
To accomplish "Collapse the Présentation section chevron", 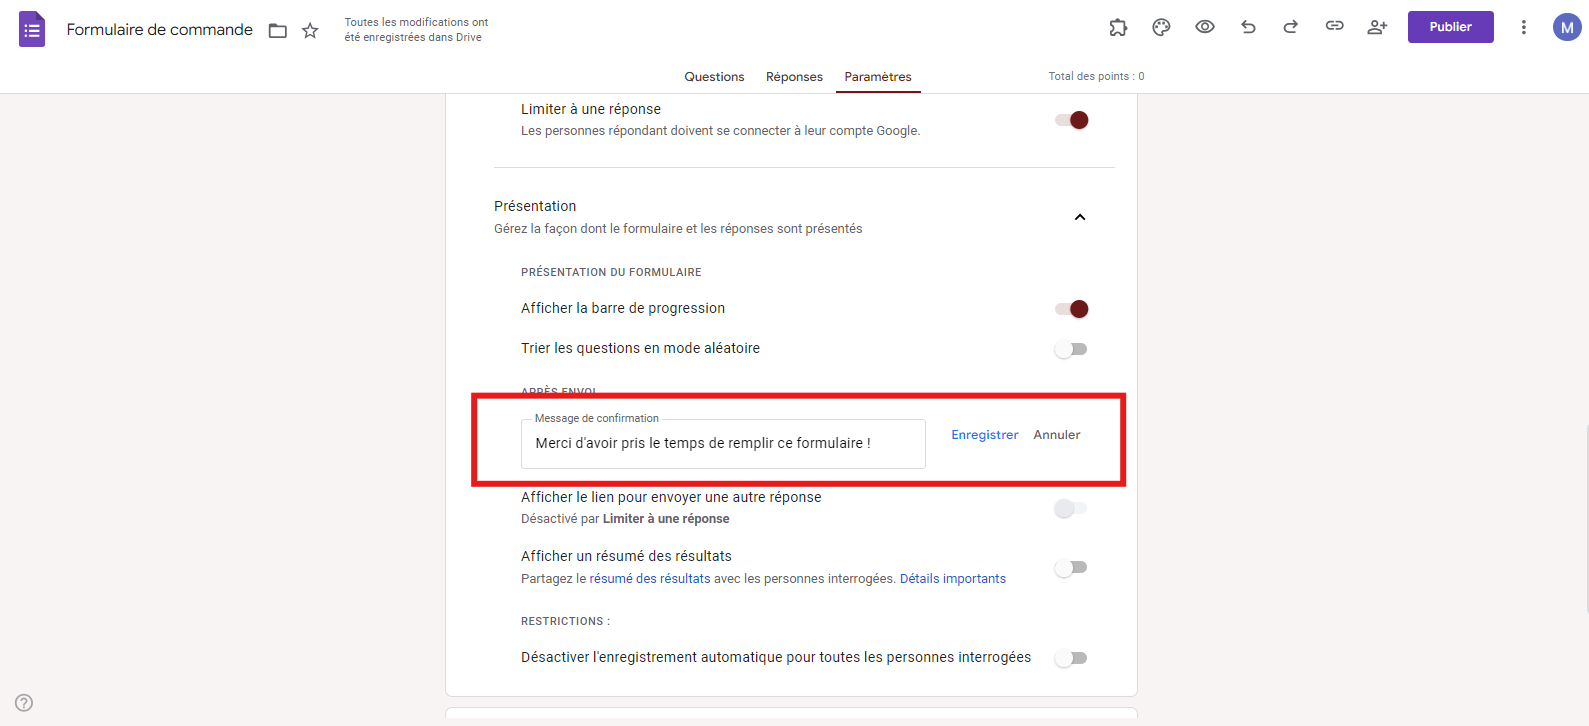I will [x=1080, y=217].
